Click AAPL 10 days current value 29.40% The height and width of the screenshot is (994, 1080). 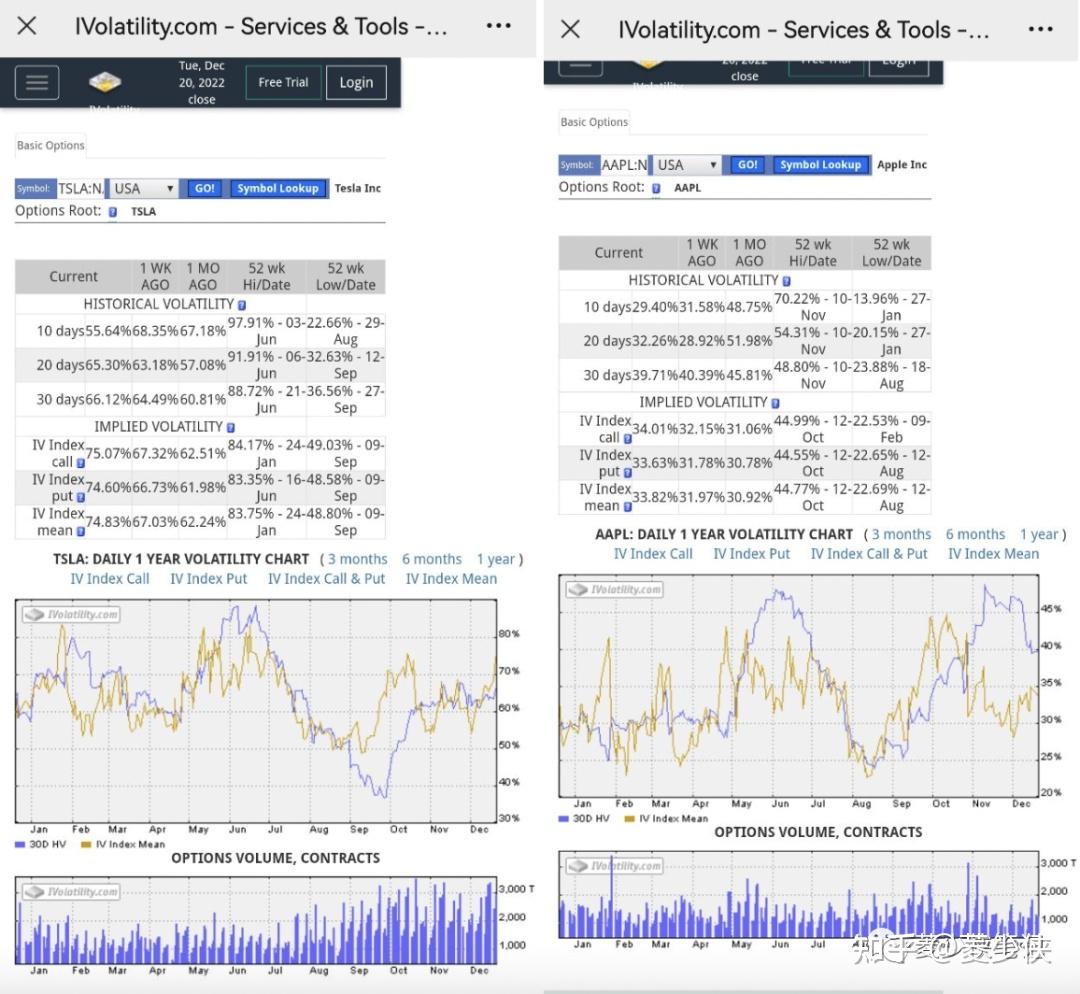[x=655, y=307]
